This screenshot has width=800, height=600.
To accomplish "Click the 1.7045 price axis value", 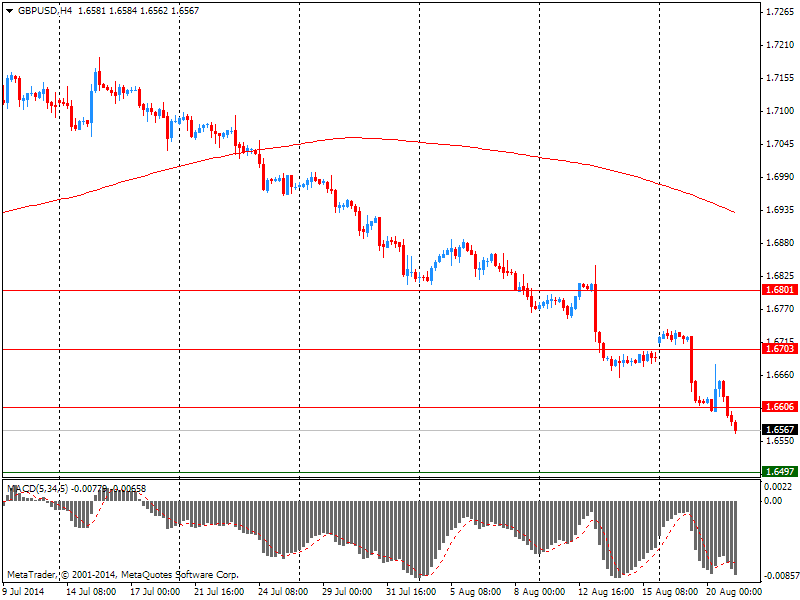I will click(780, 144).
